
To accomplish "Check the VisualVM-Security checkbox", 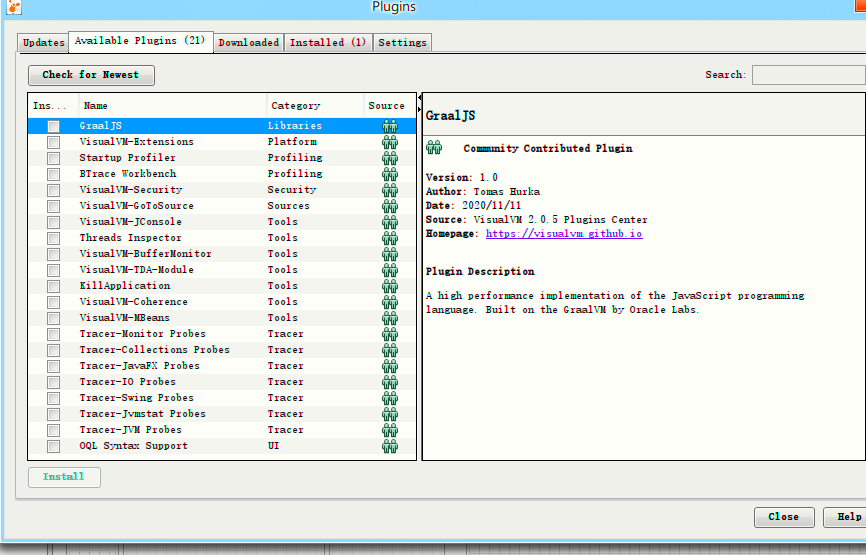I will click(54, 191).
